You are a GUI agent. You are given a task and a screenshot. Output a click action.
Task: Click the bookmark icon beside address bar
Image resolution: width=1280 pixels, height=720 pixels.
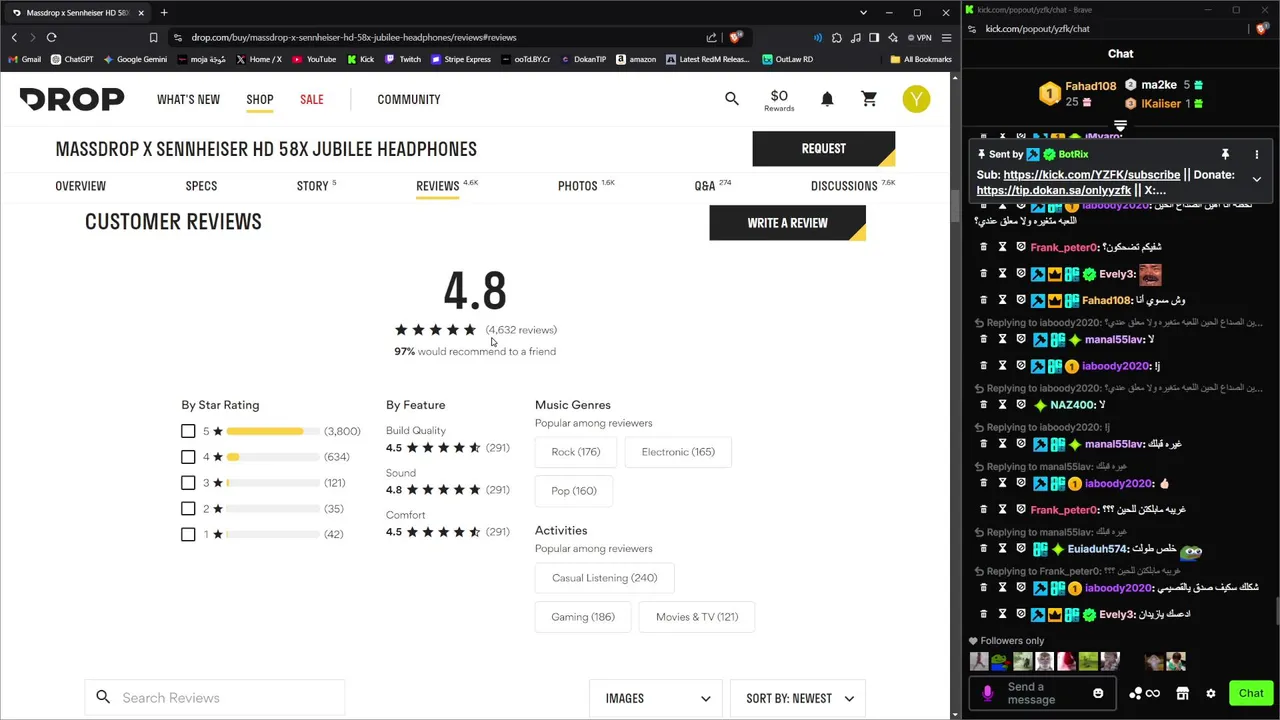pyautogui.click(x=153, y=37)
